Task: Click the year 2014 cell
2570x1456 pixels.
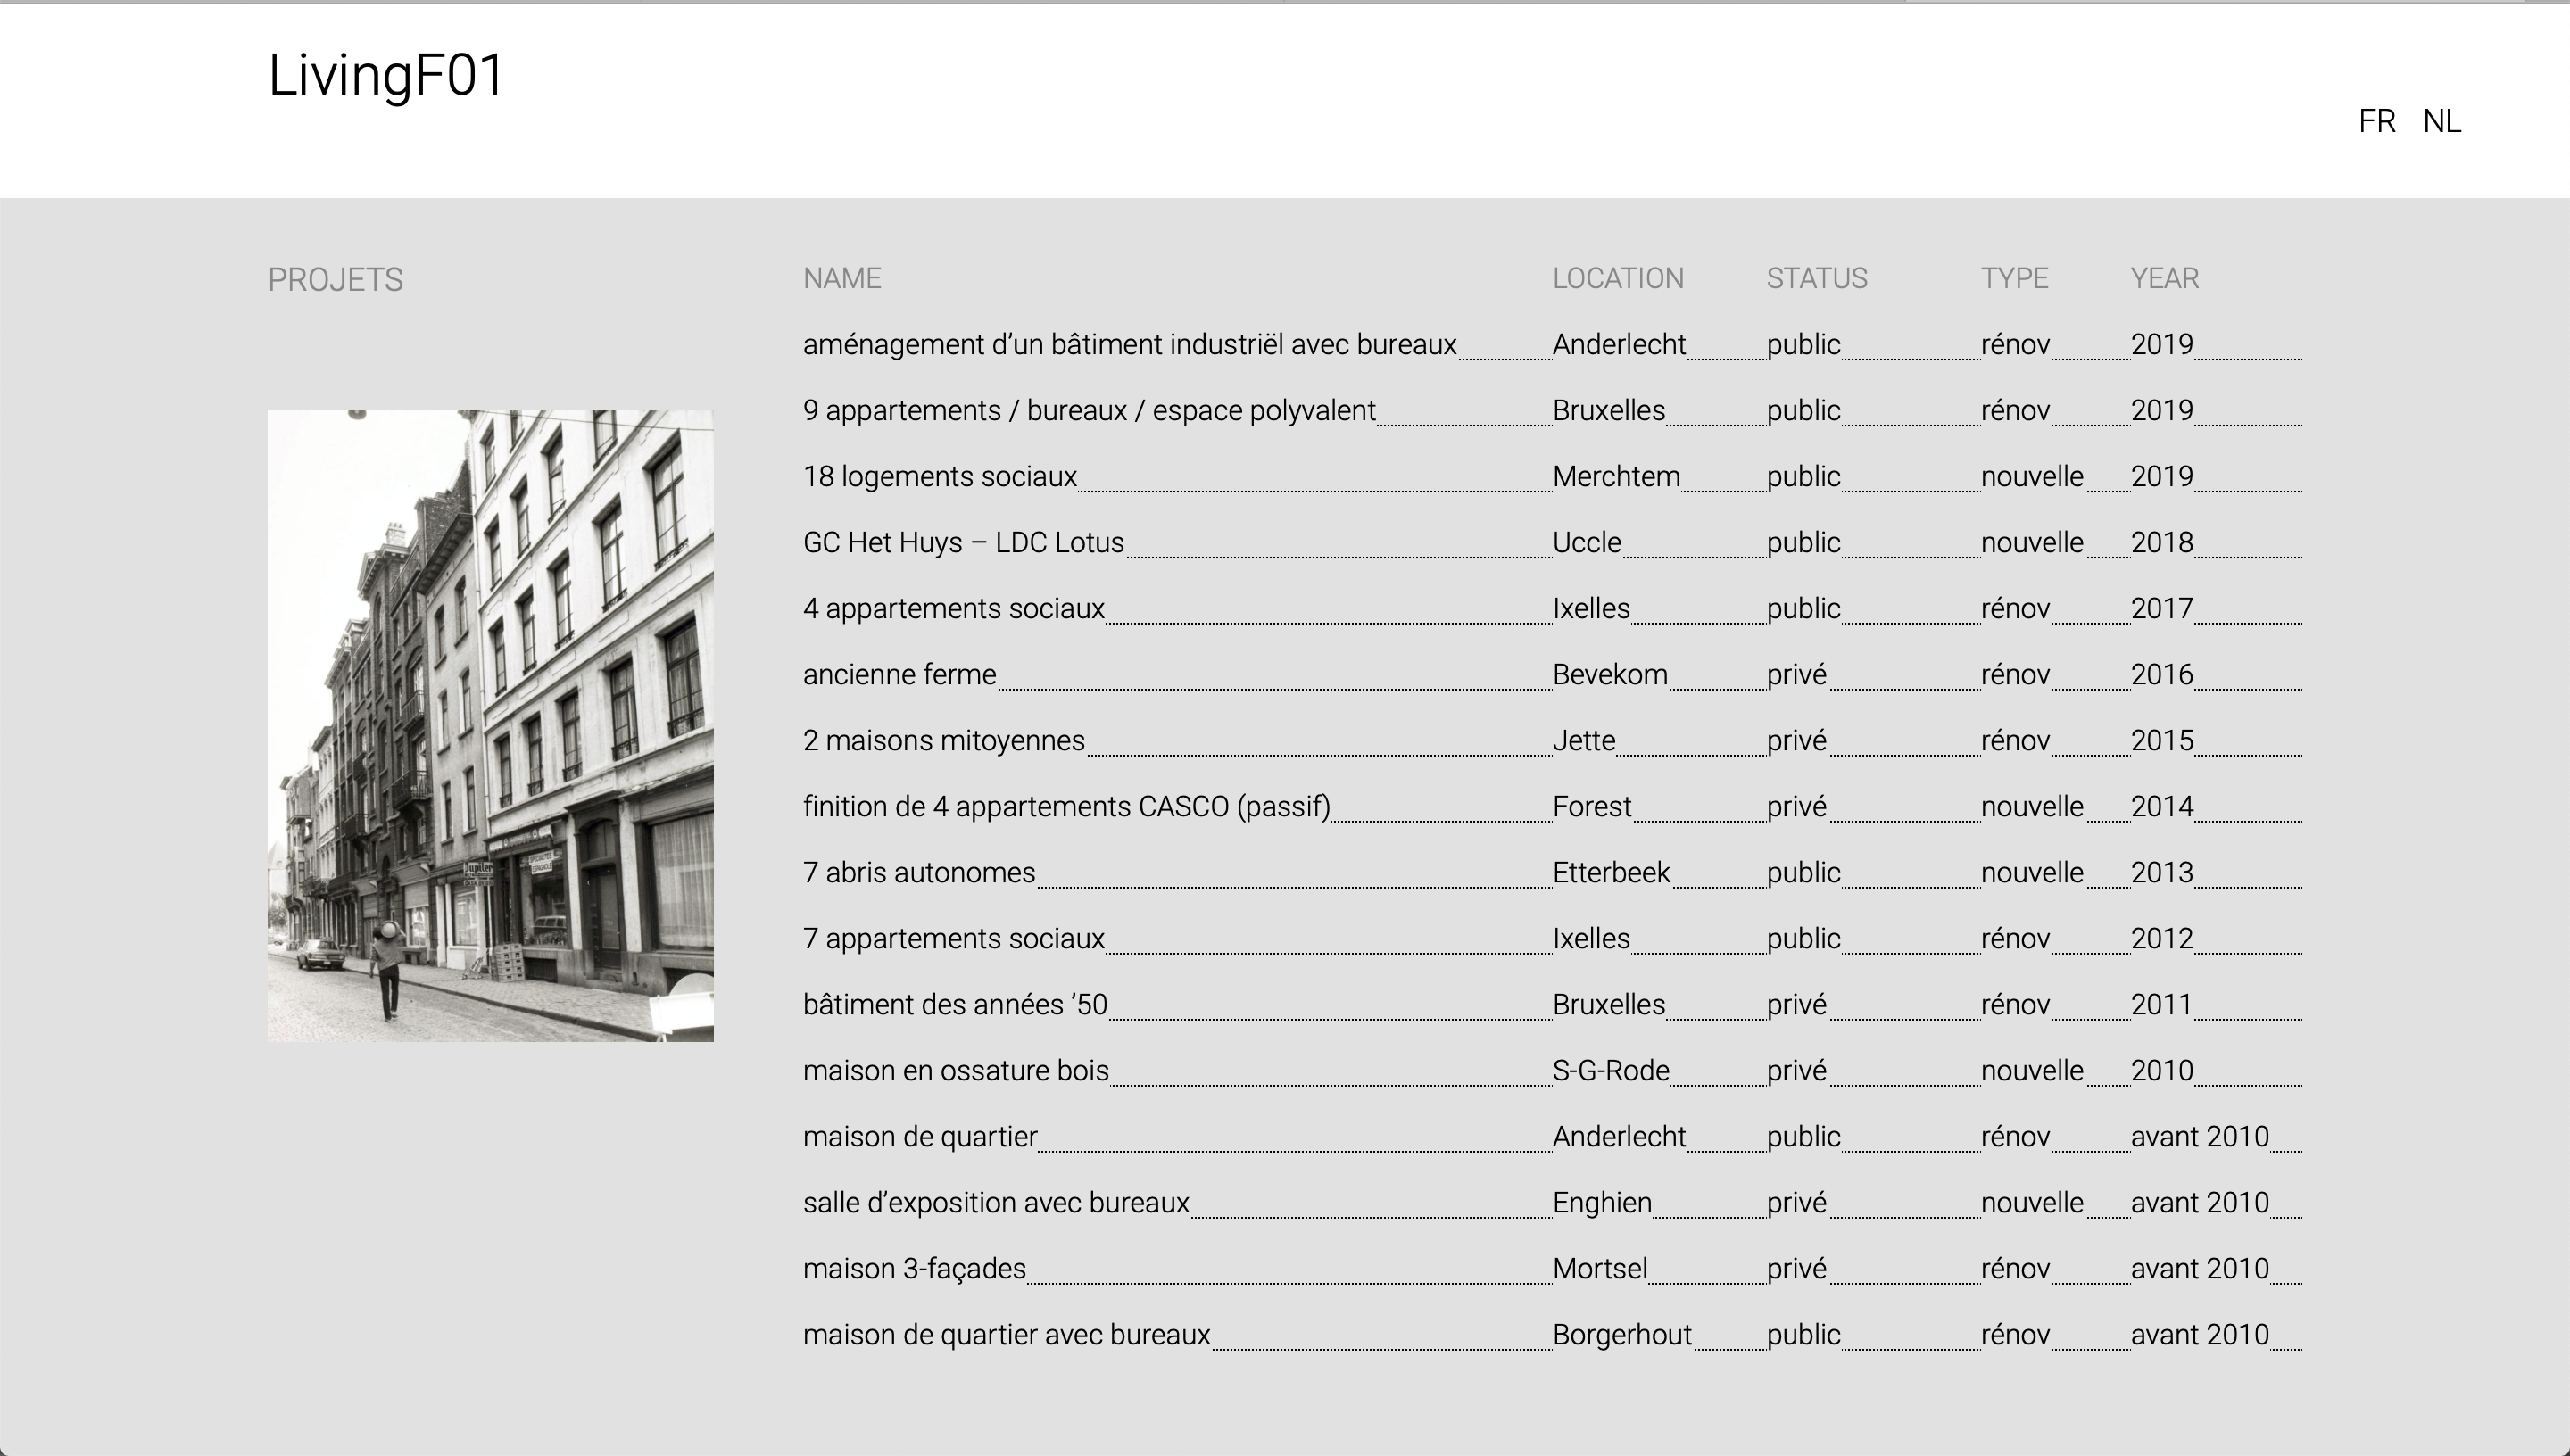Action: 2162,807
